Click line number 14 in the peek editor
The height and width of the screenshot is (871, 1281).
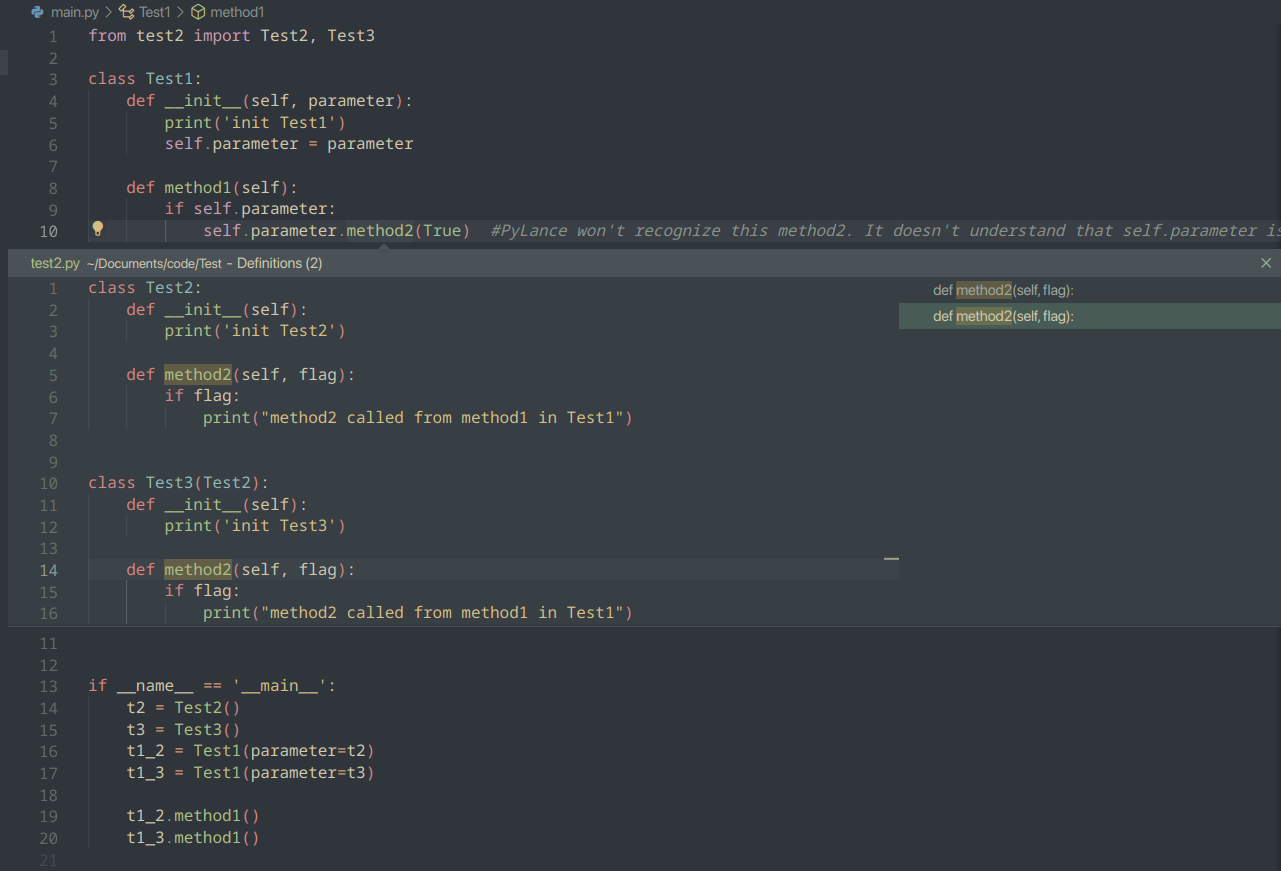click(48, 570)
